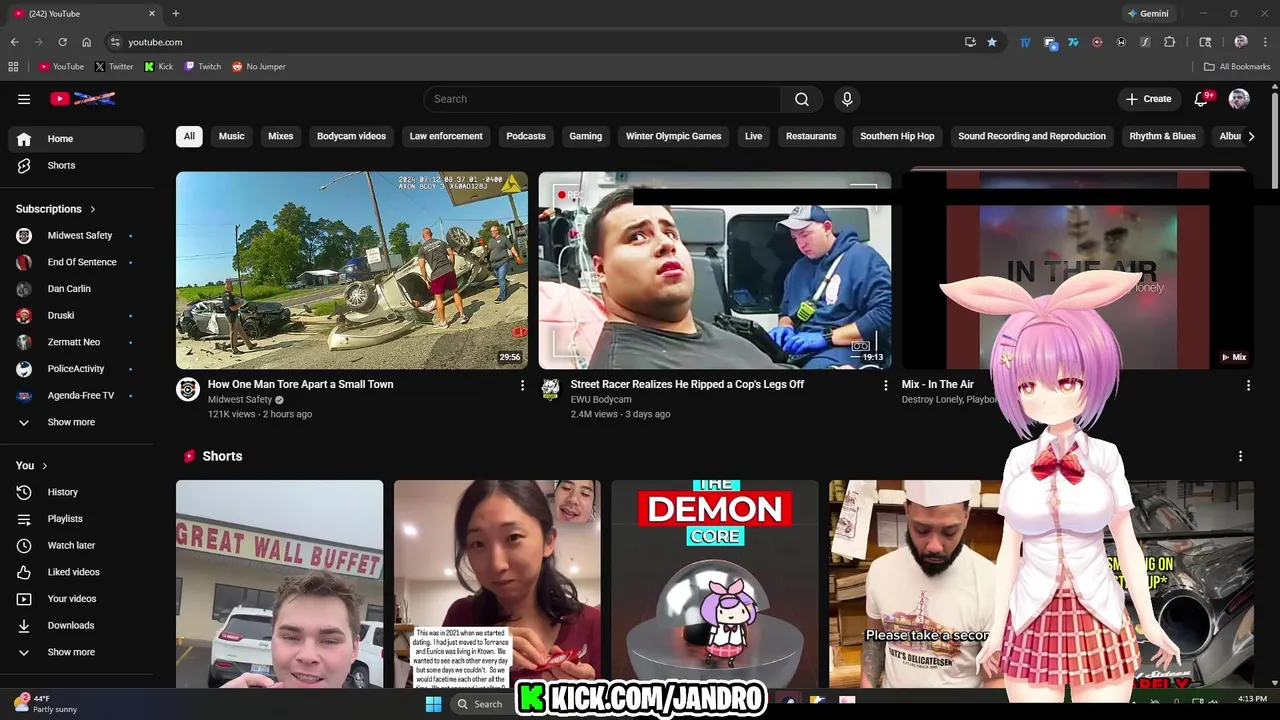Open a new browser tab
1280x720 pixels.
(x=176, y=13)
